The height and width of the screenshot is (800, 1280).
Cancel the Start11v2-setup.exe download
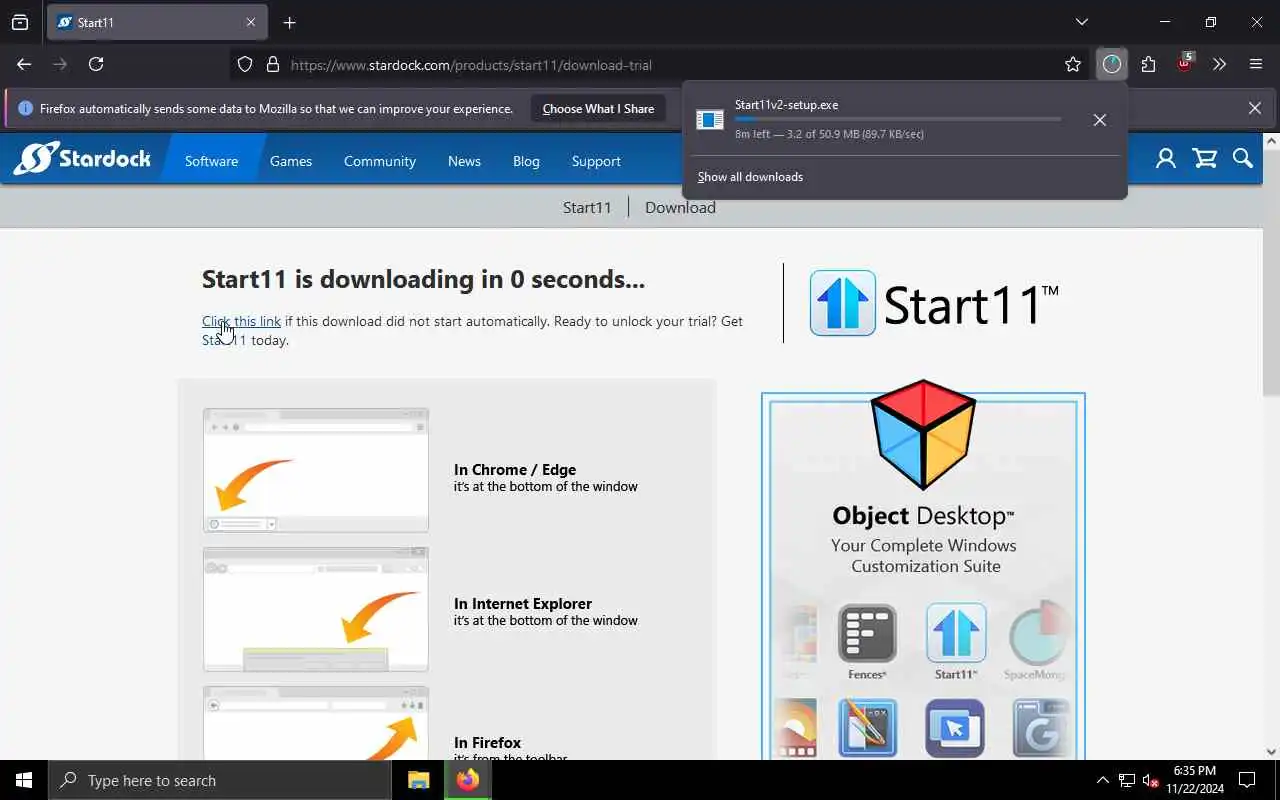[1099, 120]
